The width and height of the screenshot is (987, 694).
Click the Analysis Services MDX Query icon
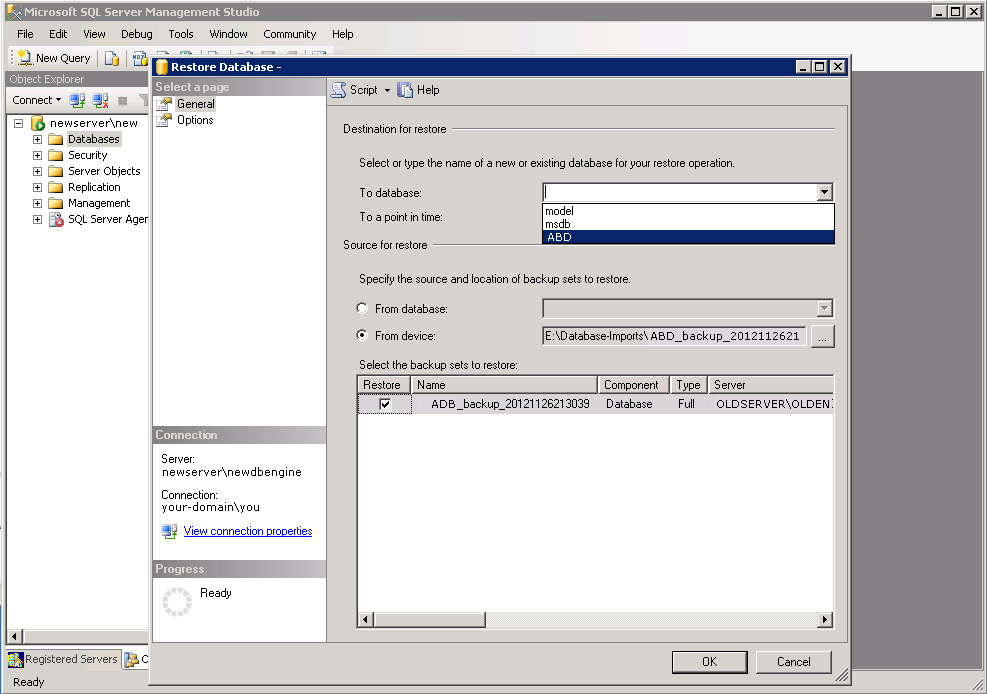point(140,58)
